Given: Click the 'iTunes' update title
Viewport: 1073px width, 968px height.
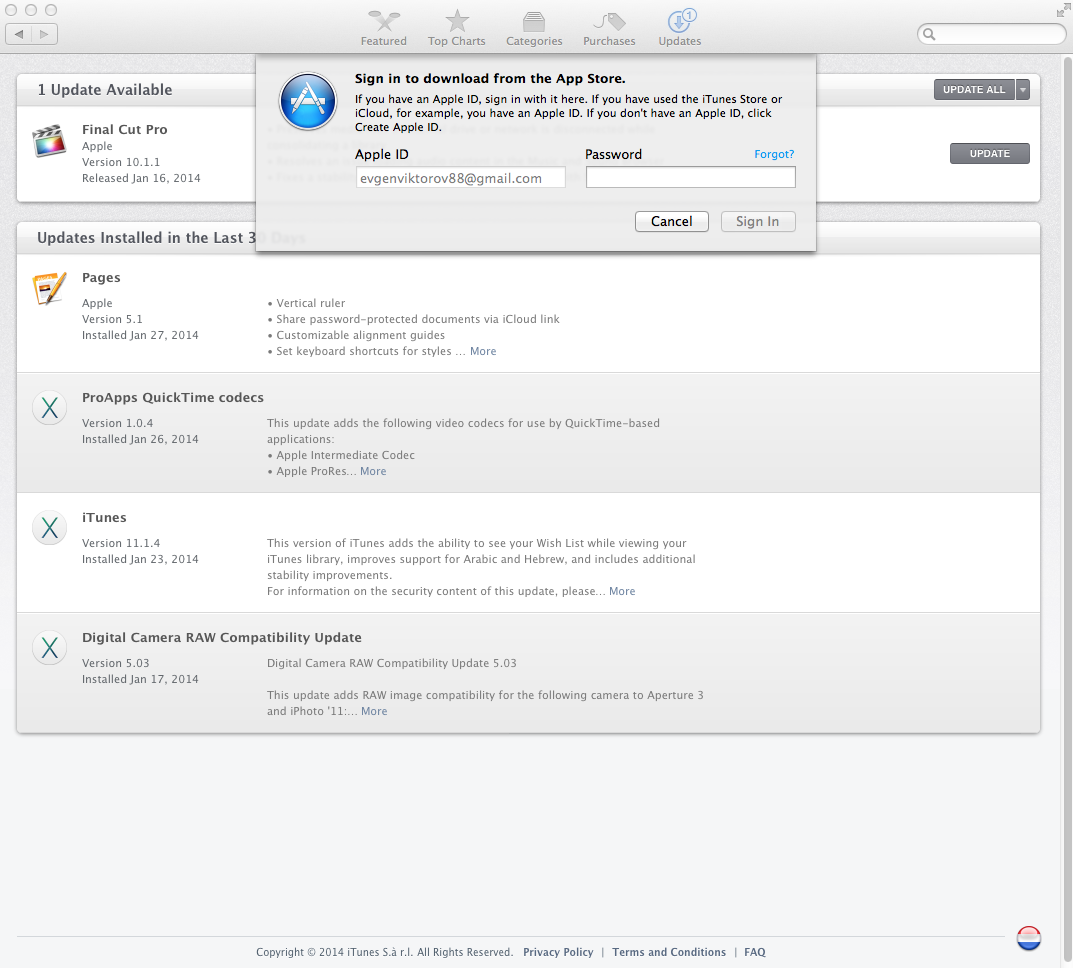Looking at the screenshot, I should 104,517.
